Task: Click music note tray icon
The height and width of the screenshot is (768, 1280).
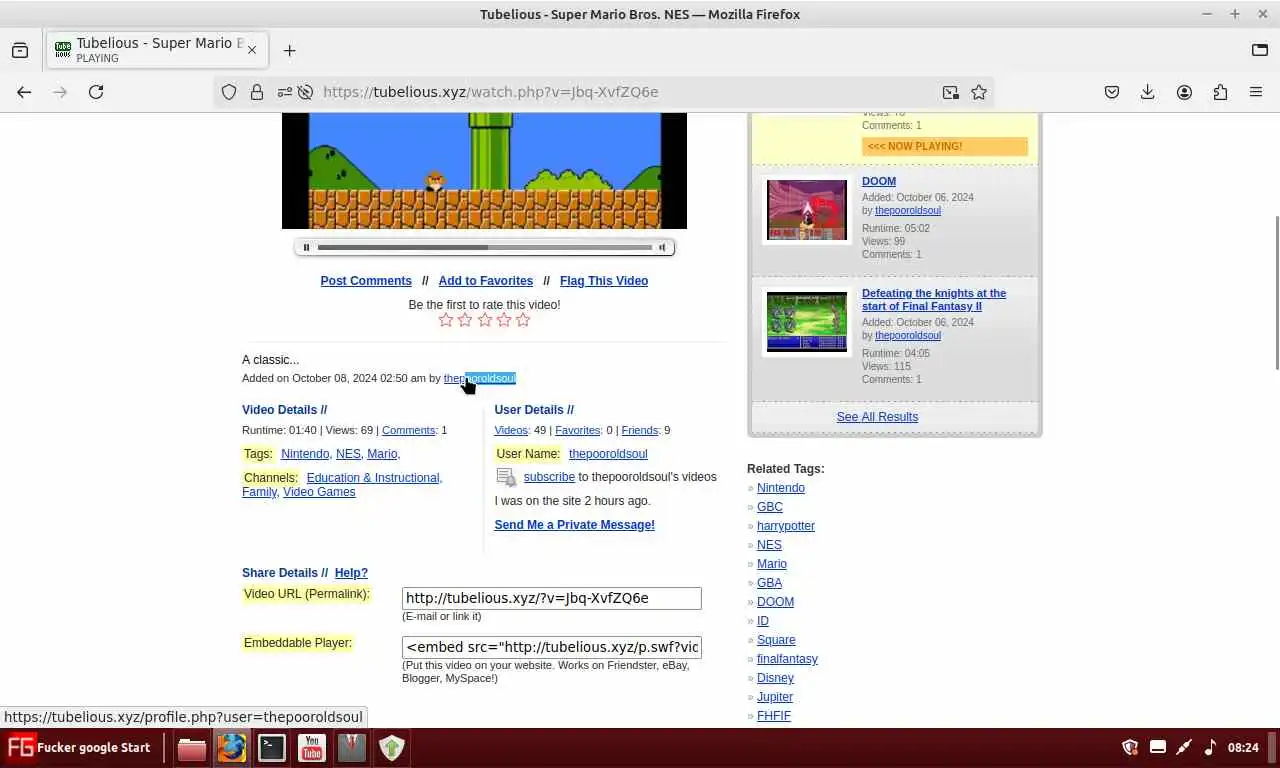Action: coord(1210,747)
